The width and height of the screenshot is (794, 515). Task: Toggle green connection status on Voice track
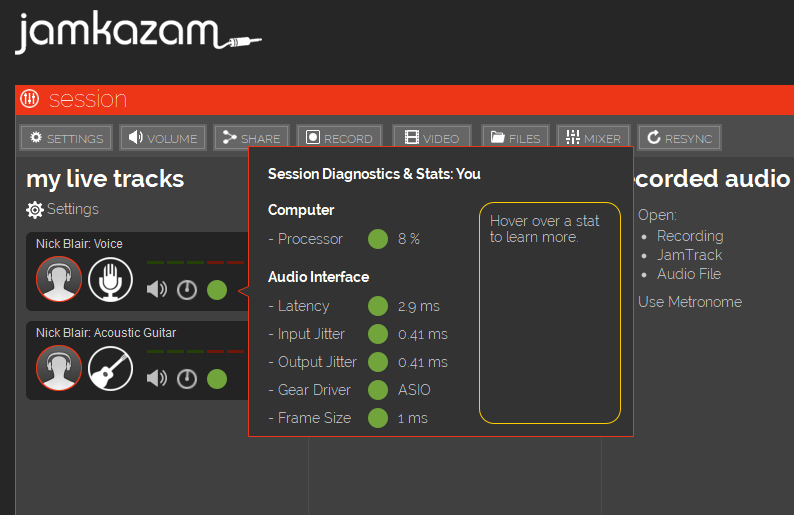pos(217,290)
